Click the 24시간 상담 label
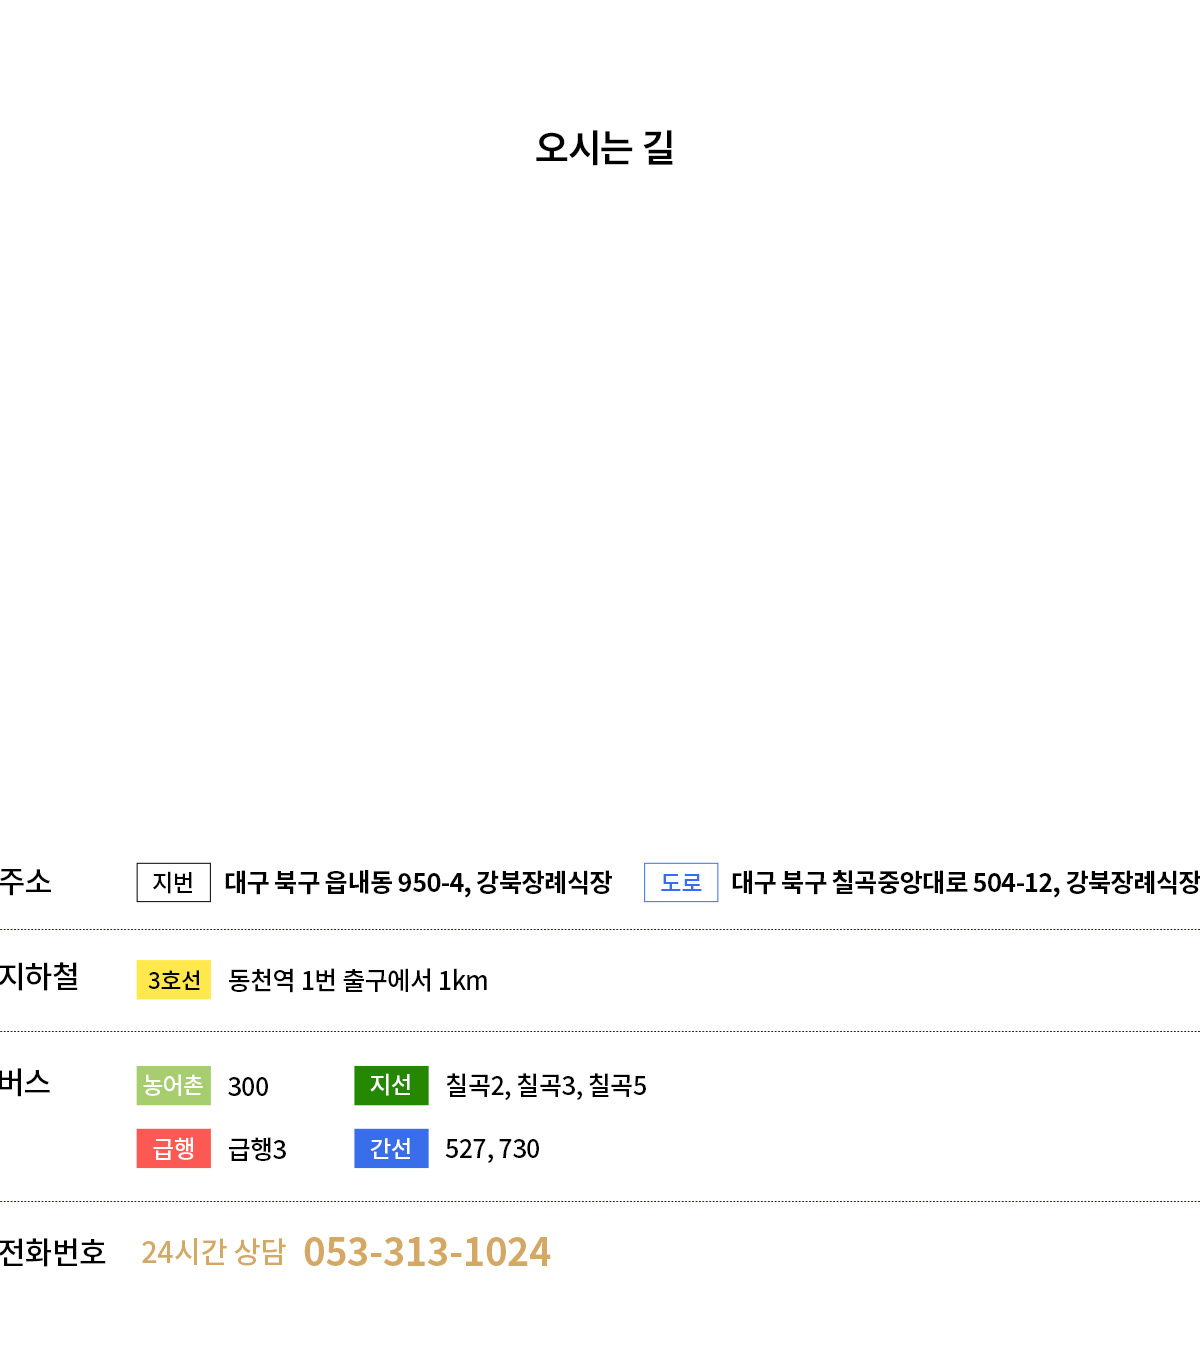1200x1354 pixels. [x=213, y=1252]
